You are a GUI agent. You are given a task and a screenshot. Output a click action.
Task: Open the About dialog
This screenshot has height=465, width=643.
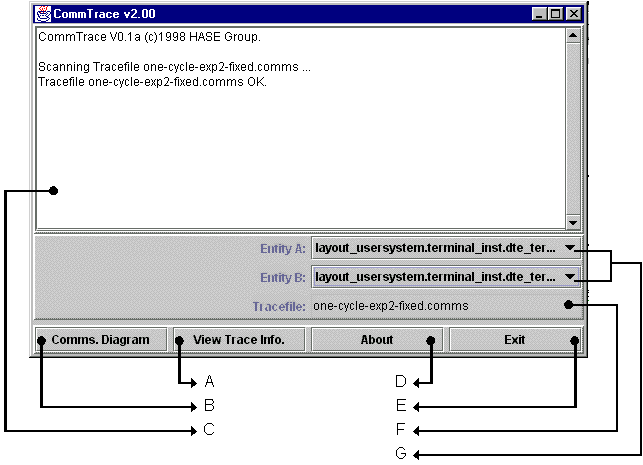(x=376, y=340)
